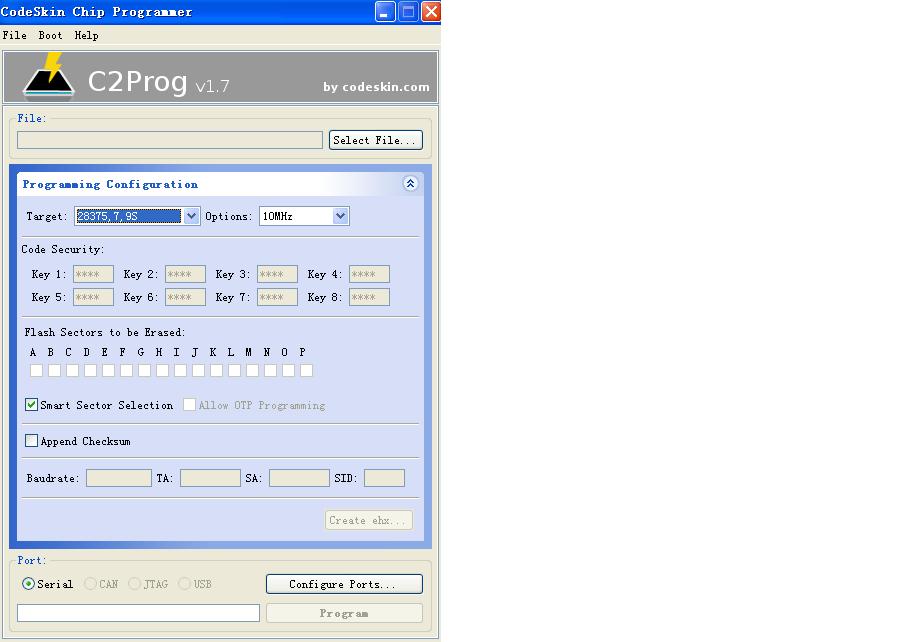Click the Baudrate input field
The height and width of the screenshot is (642, 914).
[119, 478]
